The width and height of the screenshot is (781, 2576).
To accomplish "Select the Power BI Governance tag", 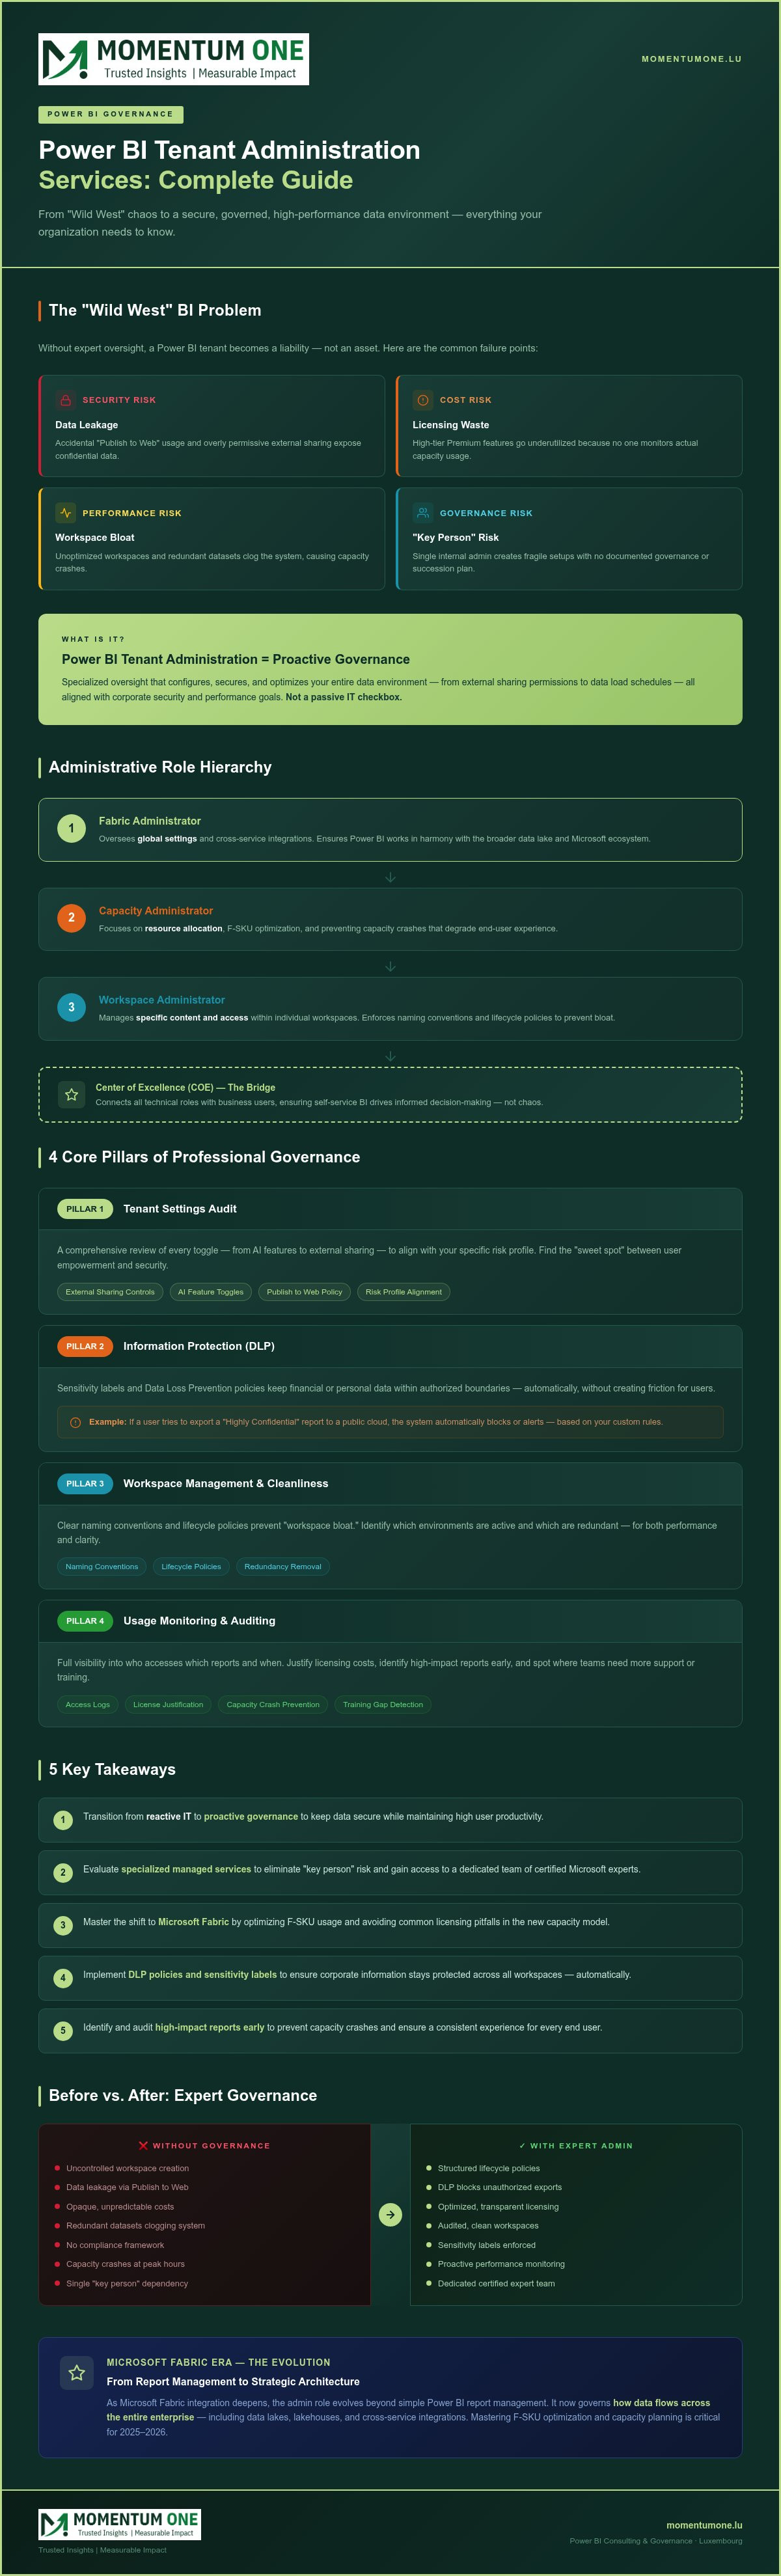I will [x=110, y=114].
